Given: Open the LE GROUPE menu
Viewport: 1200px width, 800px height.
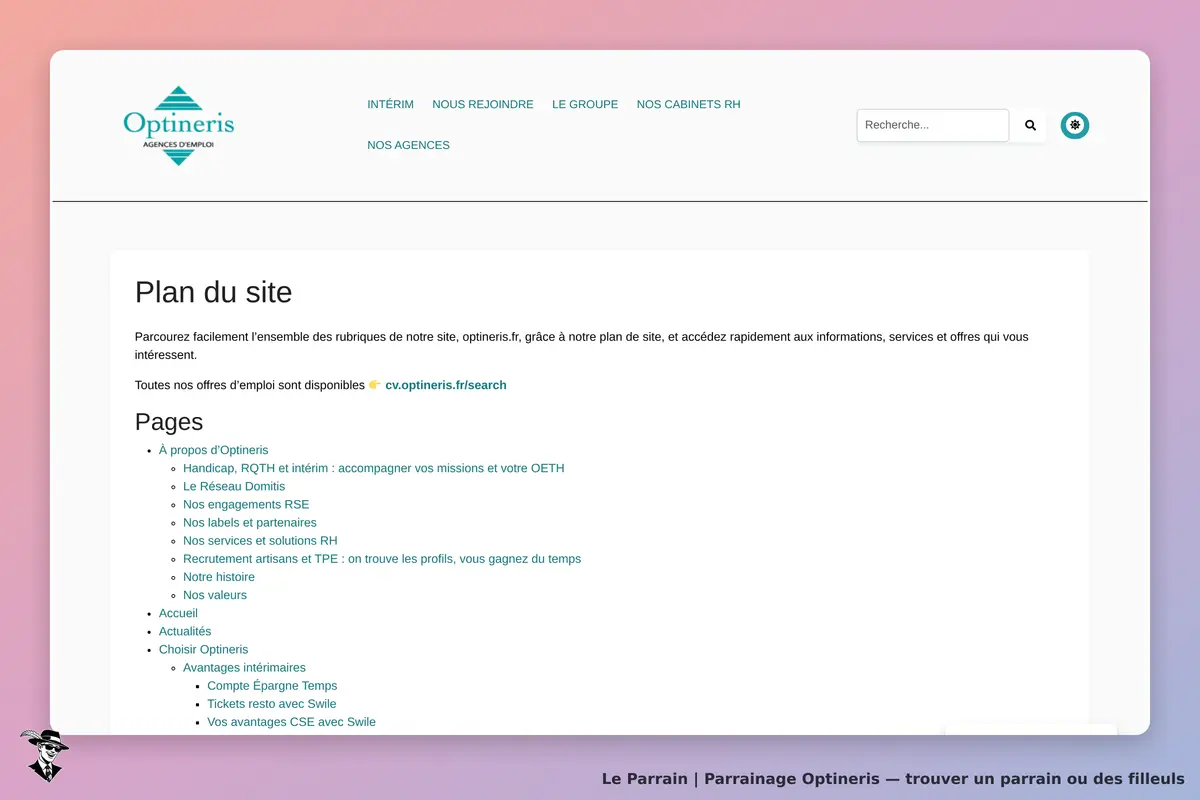Looking at the screenshot, I should point(585,104).
